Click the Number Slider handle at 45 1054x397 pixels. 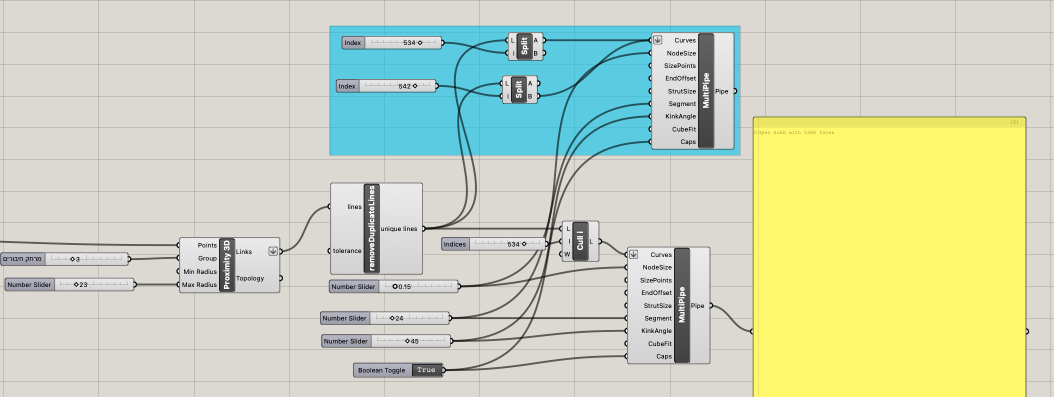pyautogui.click(x=407, y=341)
